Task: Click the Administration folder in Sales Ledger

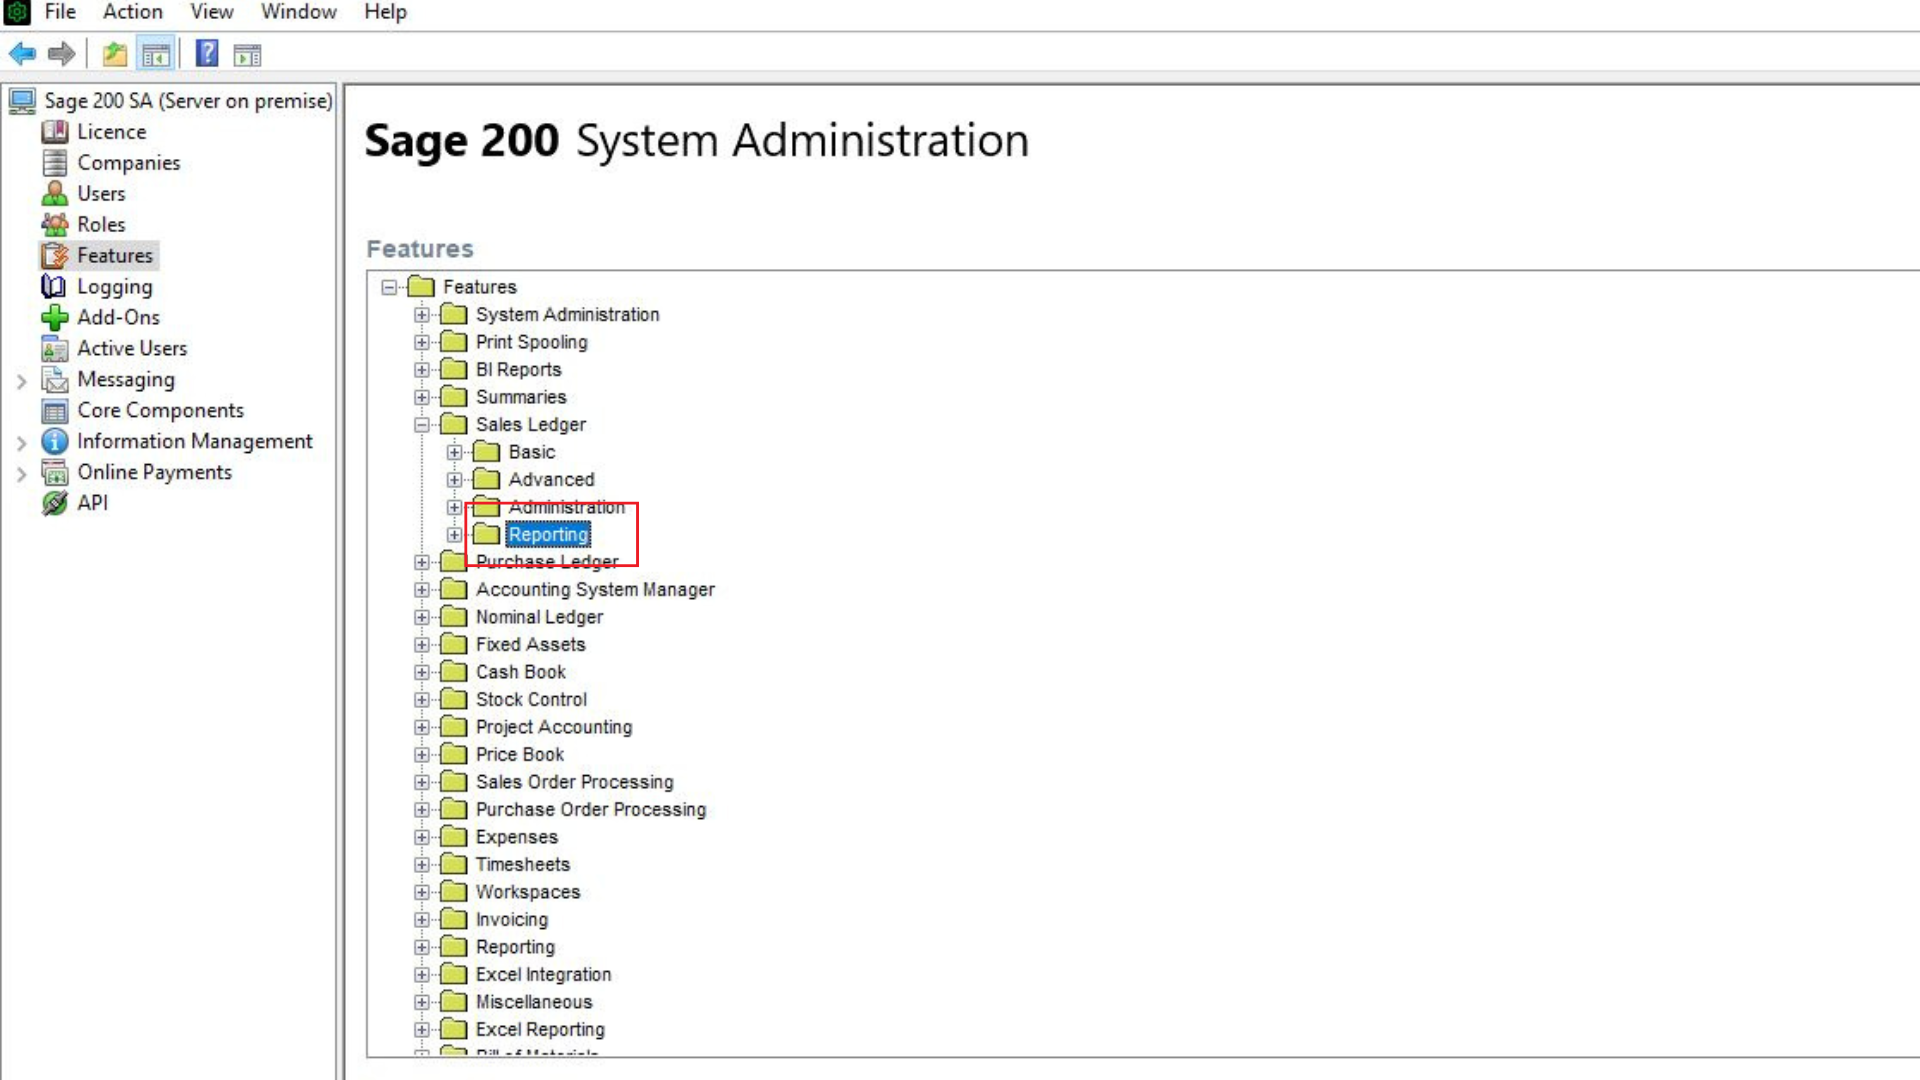Action: pos(568,506)
